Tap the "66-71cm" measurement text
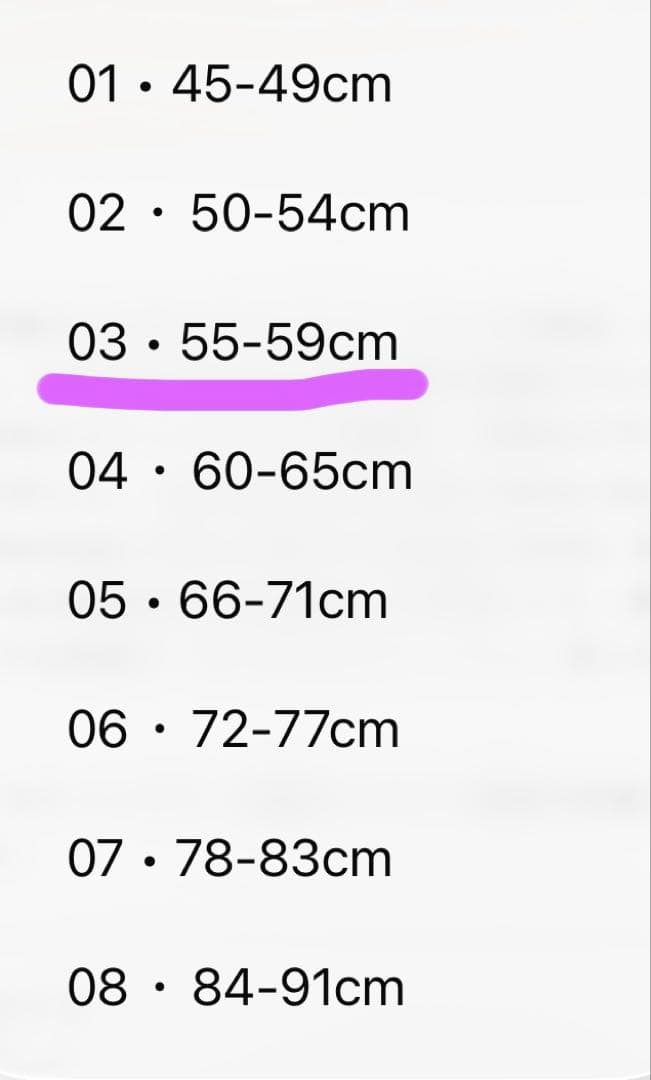651x1080 pixels. click(x=283, y=601)
